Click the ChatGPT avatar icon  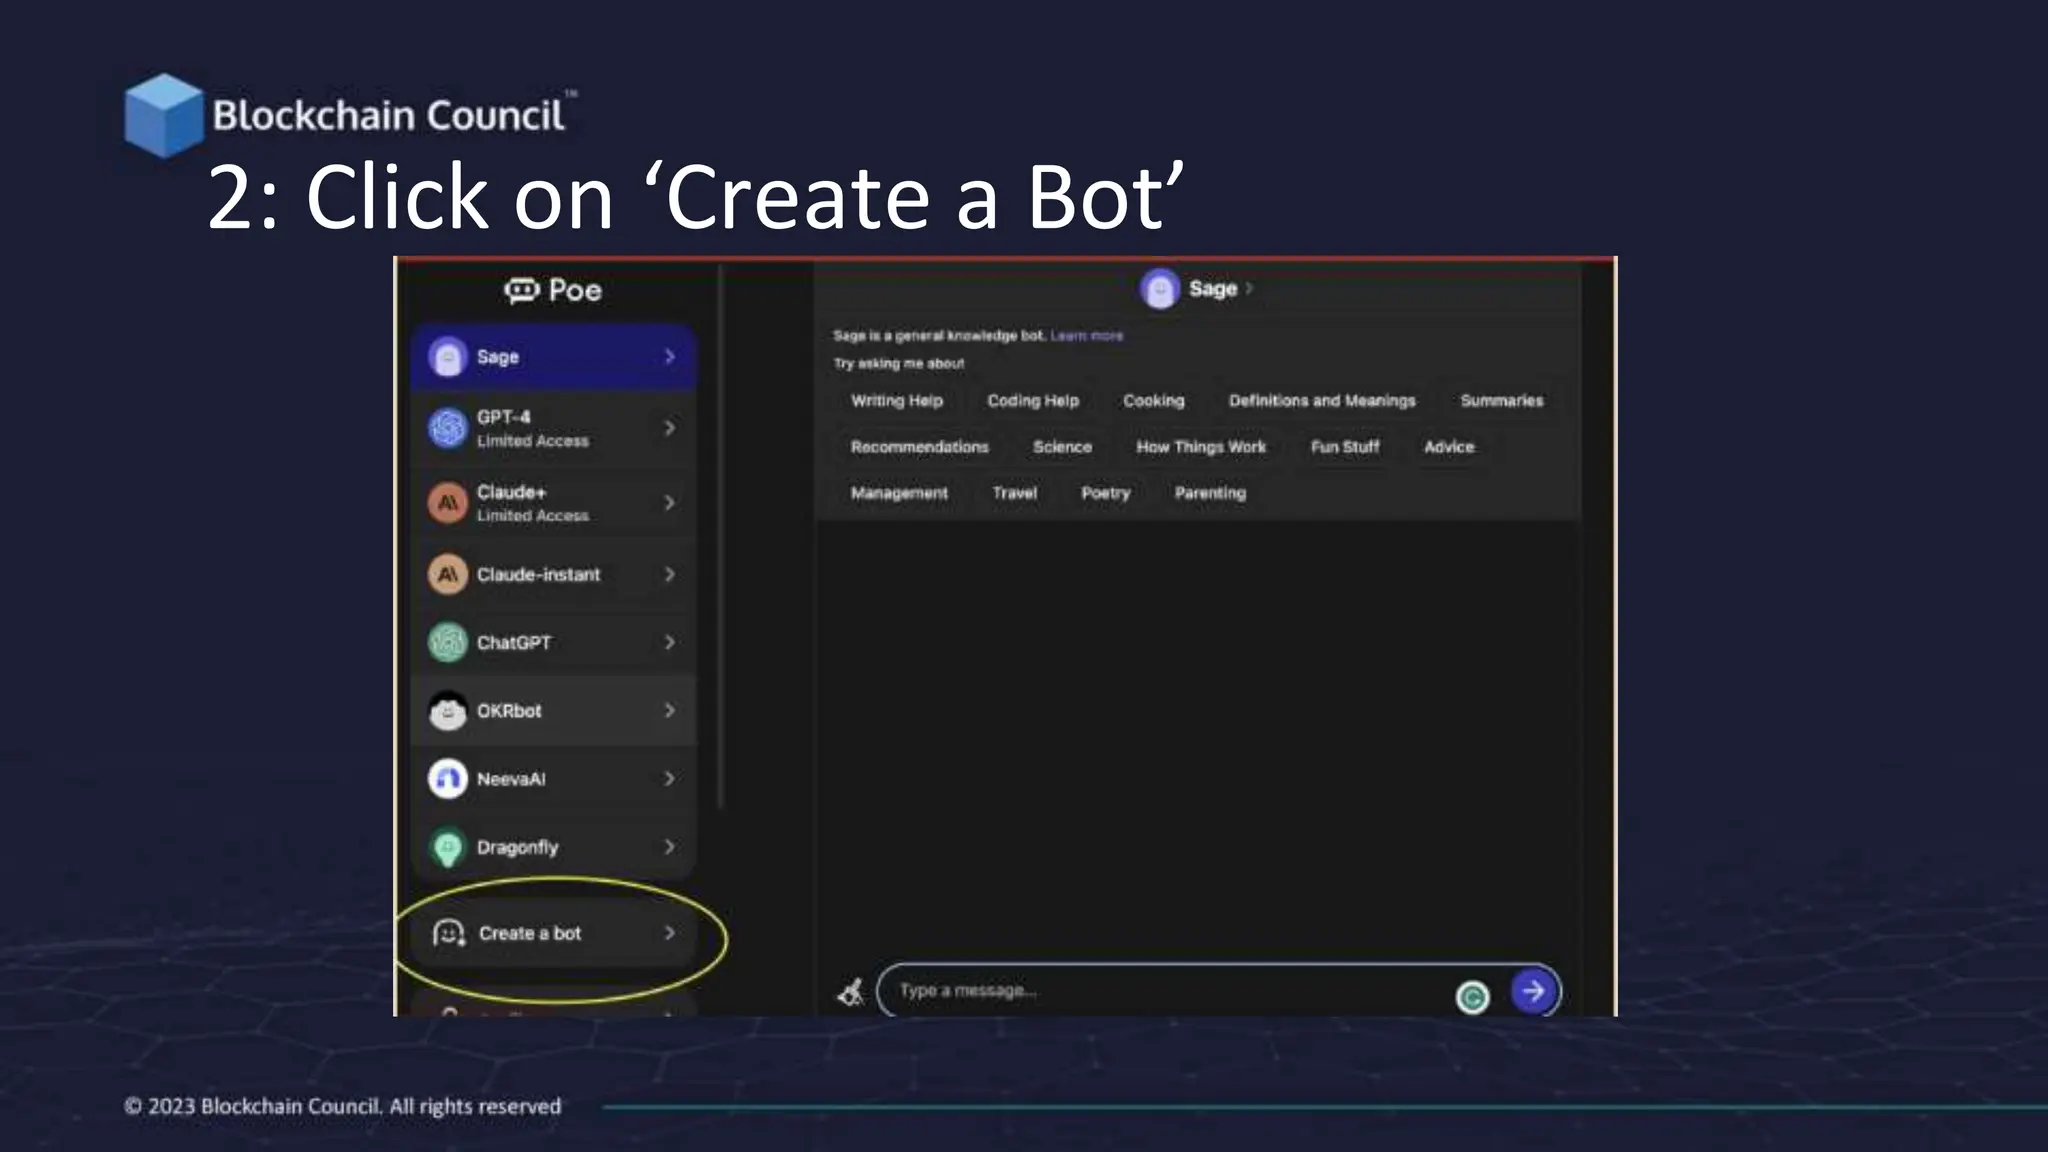(x=447, y=642)
